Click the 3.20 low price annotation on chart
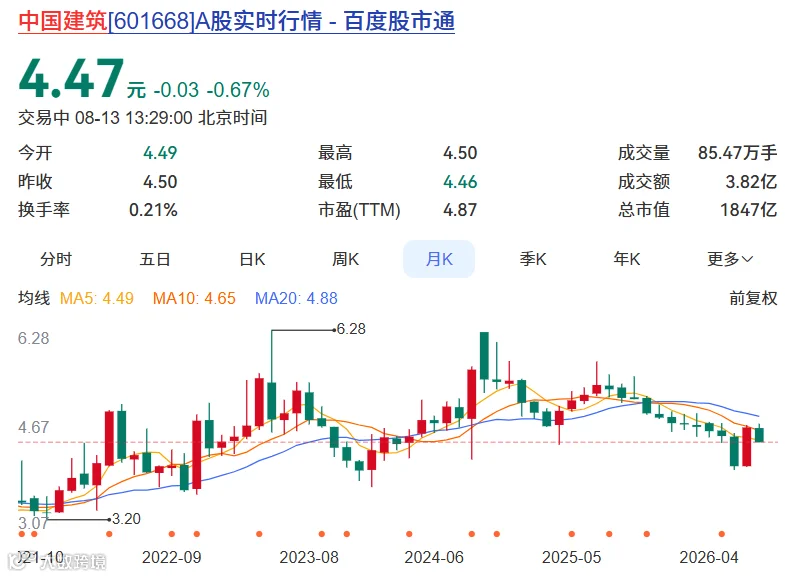This screenshot has height=577, width=809. [126, 519]
